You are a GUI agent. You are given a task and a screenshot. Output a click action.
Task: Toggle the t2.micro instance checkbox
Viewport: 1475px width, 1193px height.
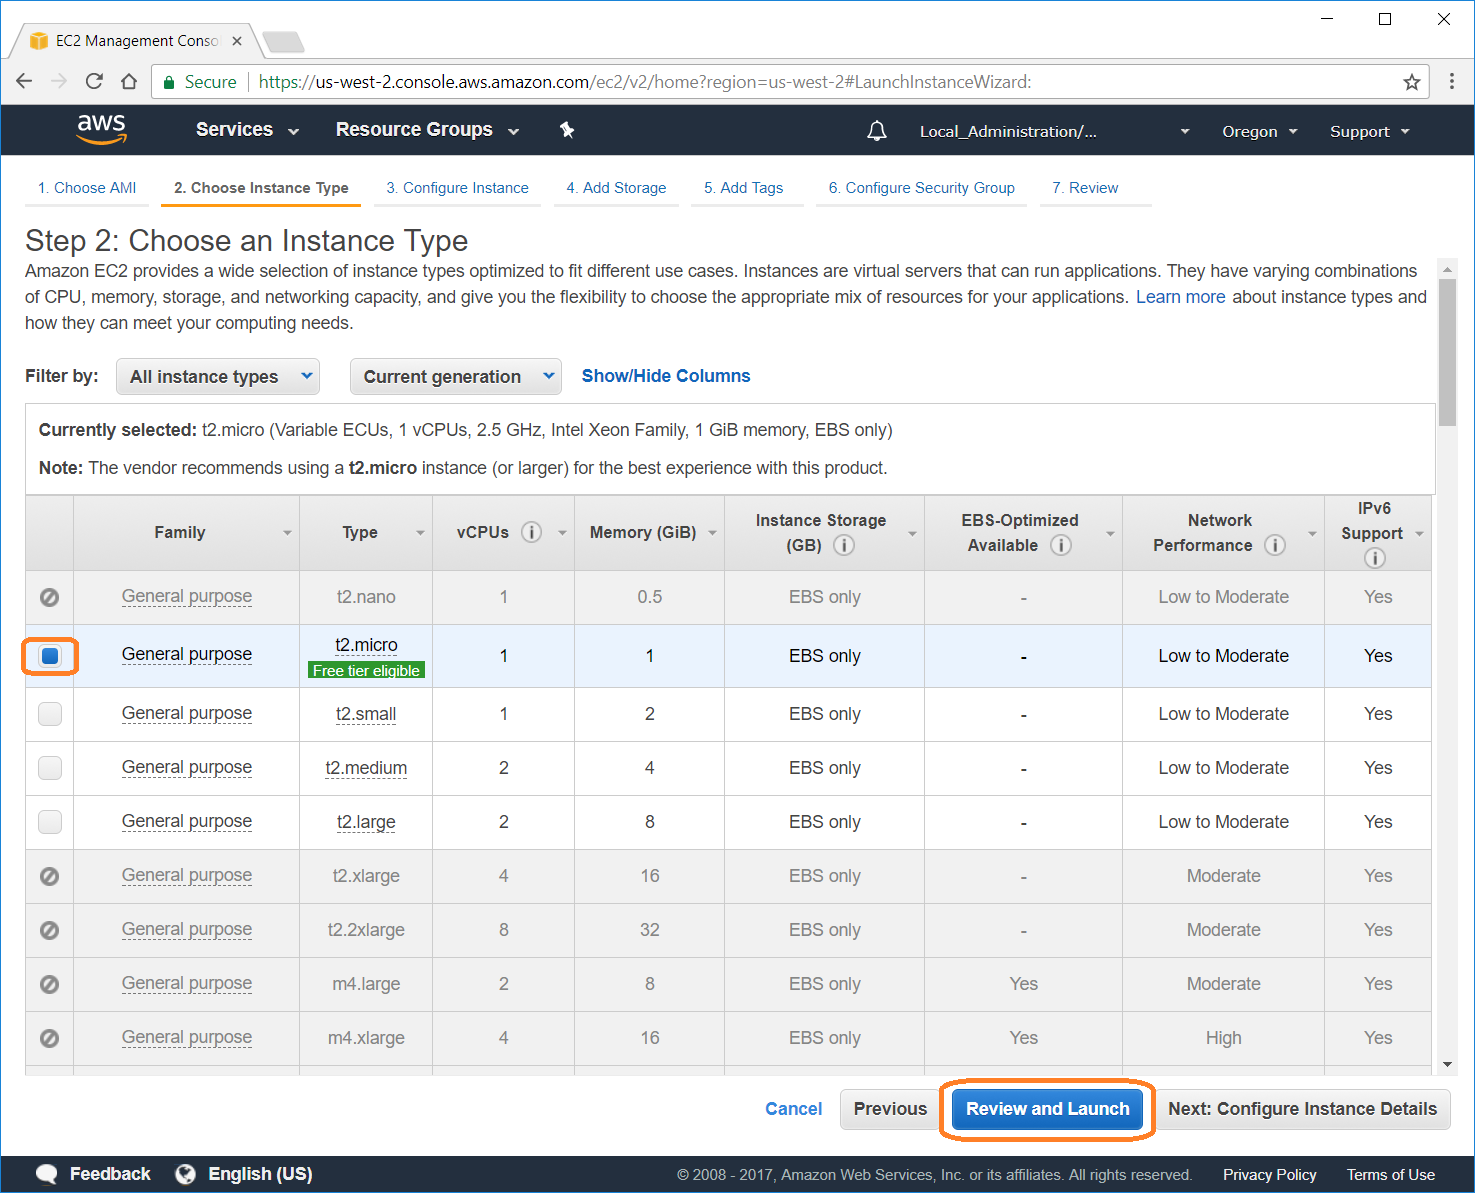pyautogui.click(x=50, y=656)
